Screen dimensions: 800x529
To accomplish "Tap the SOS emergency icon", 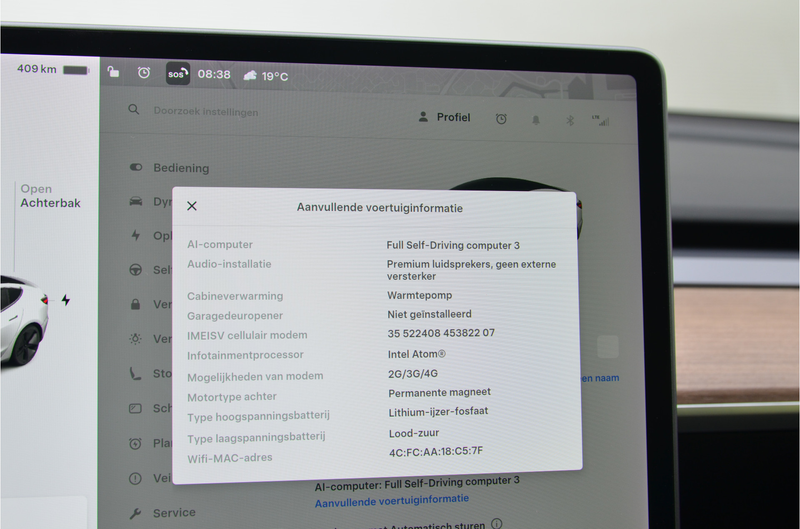I will [x=178, y=74].
